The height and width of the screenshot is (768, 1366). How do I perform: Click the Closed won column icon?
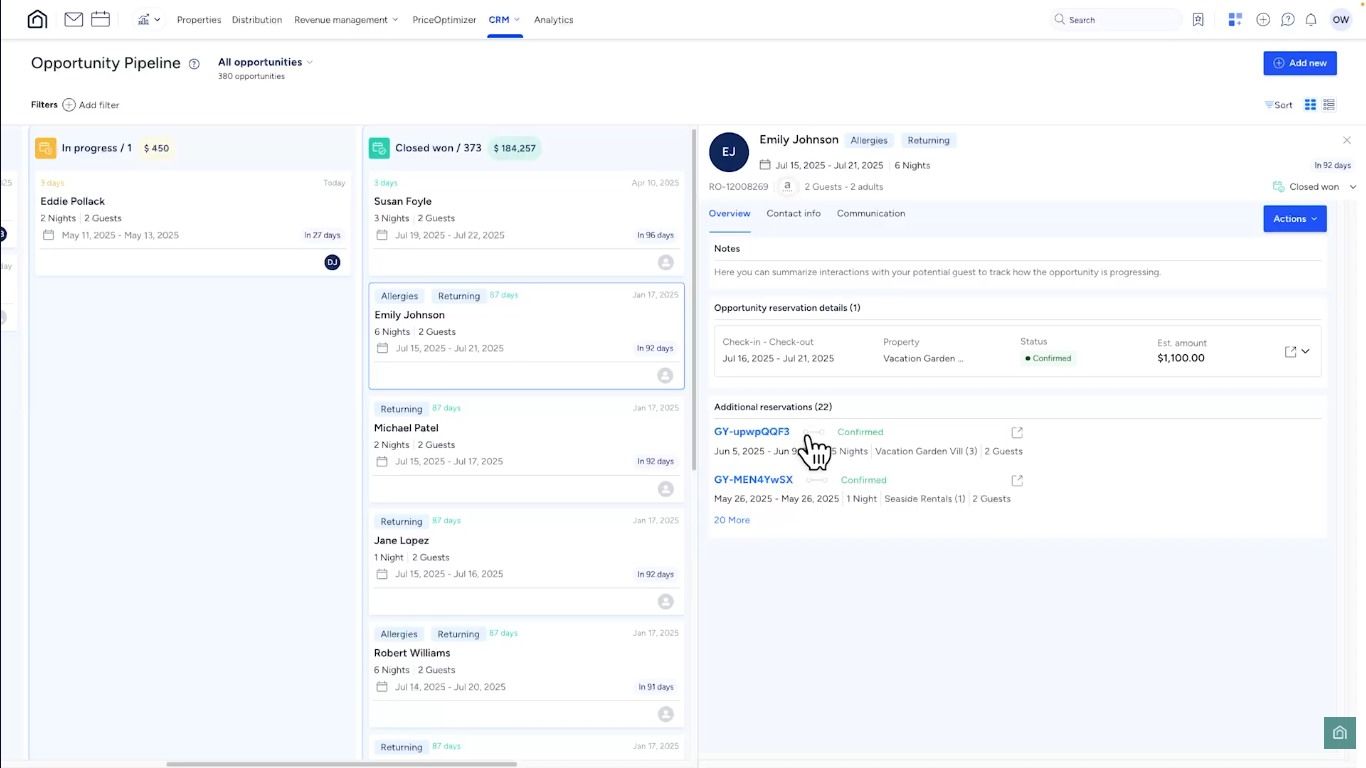pos(379,148)
